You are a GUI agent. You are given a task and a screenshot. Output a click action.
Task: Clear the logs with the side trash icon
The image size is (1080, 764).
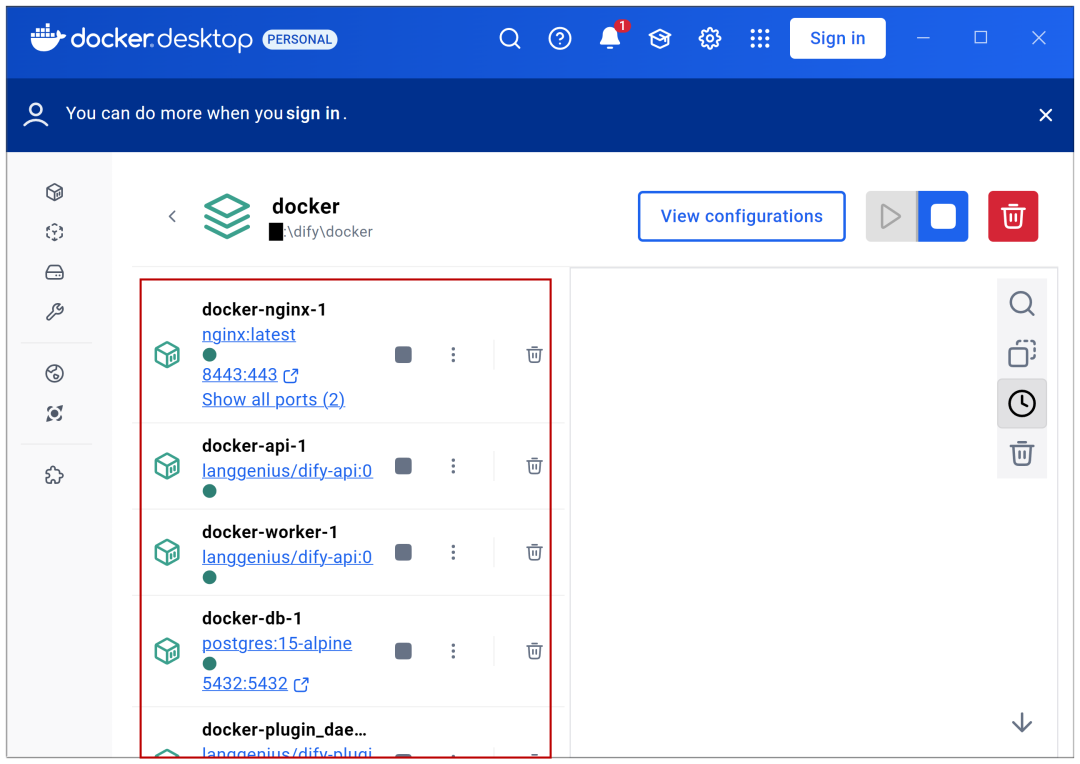(x=1022, y=453)
